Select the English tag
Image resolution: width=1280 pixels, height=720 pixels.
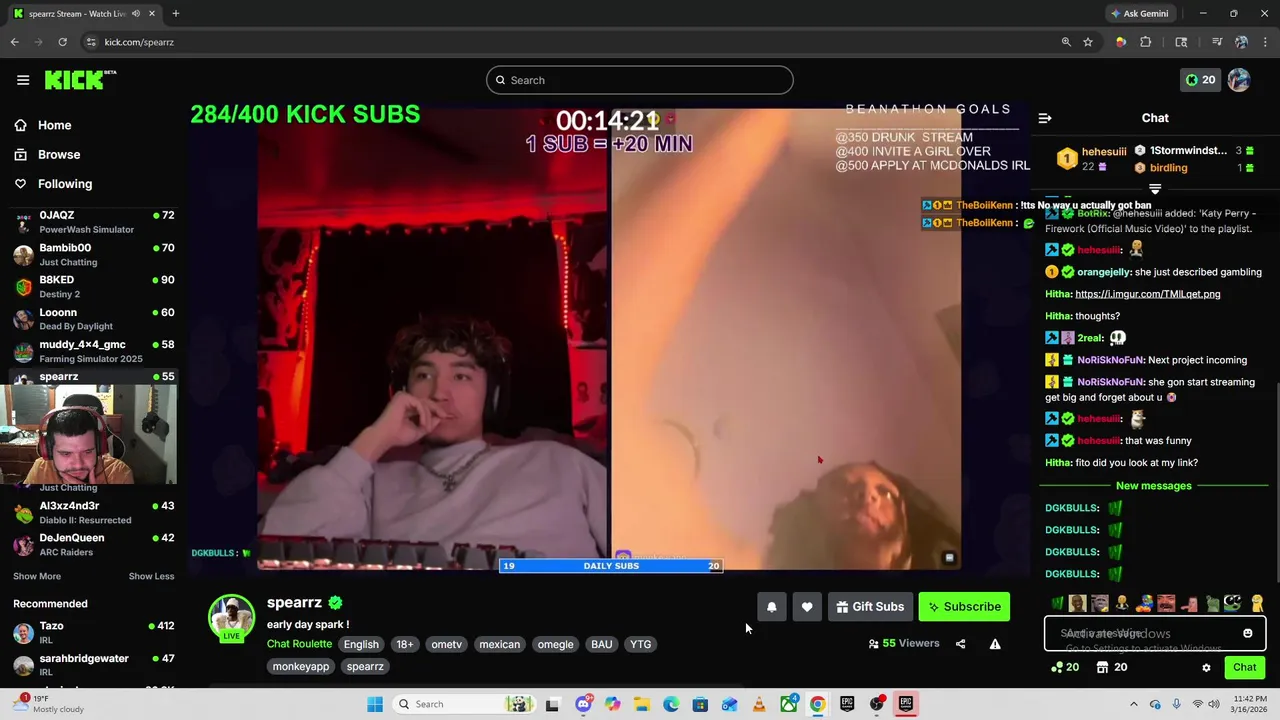click(361, 644)
